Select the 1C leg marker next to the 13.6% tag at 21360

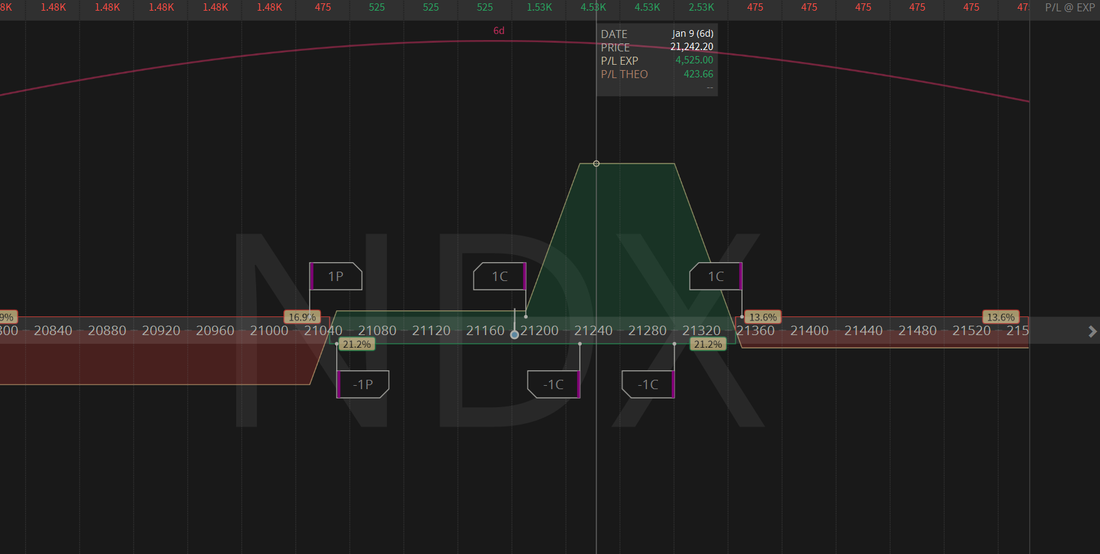716,276
